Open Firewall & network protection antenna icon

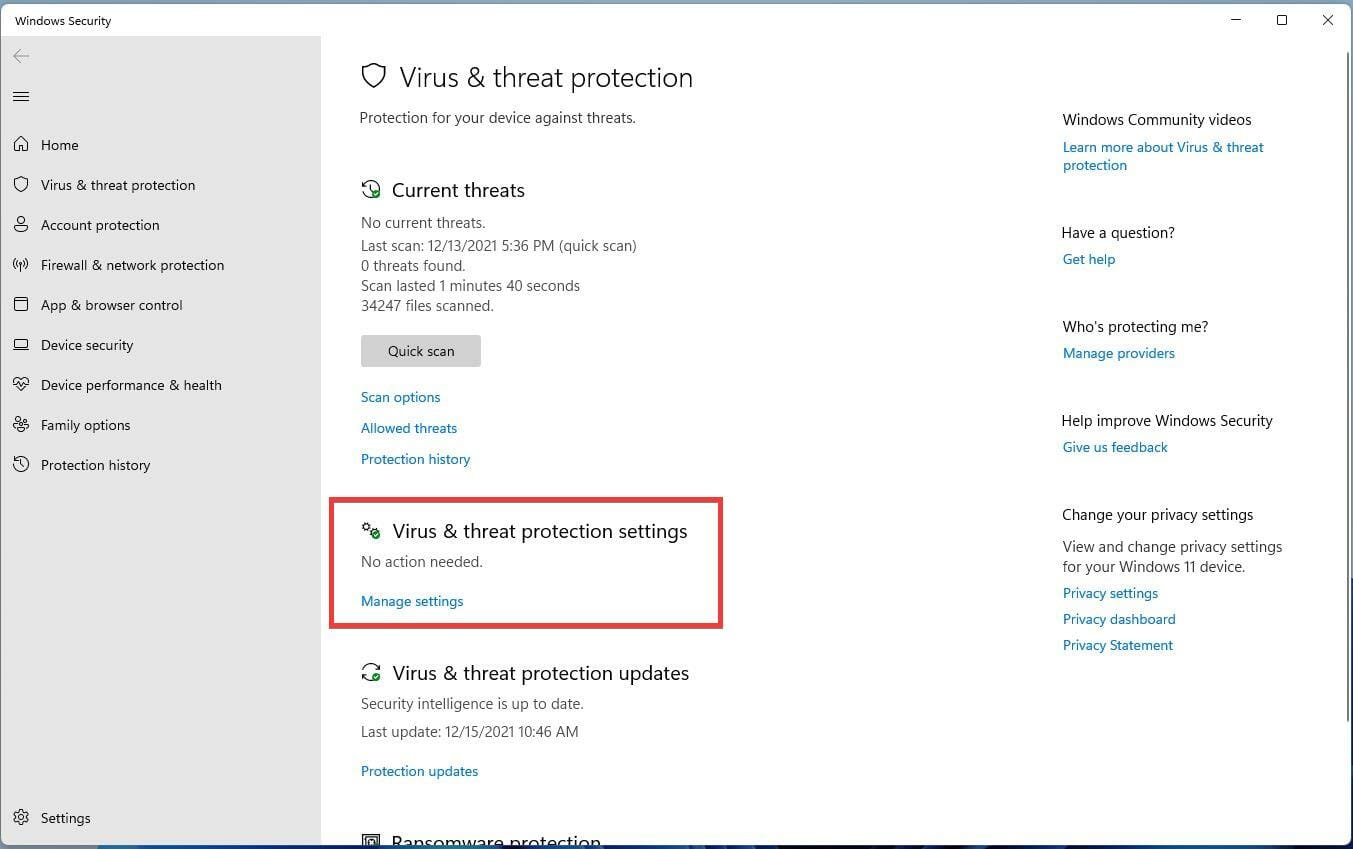tap(21, 265)
